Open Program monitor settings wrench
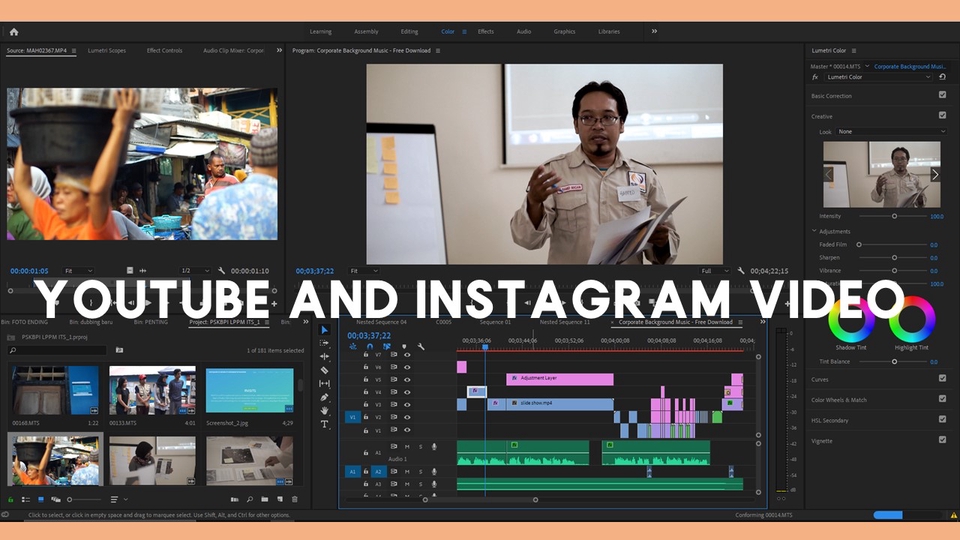This screenshot has height=540, width=960. tap(741, 271)
